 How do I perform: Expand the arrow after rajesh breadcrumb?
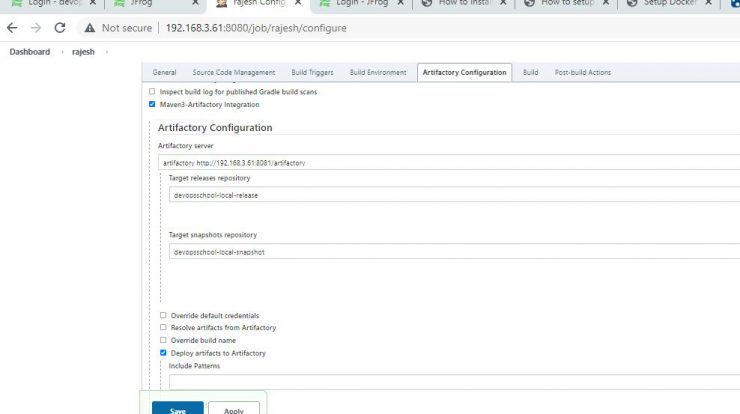pos(107,52)
